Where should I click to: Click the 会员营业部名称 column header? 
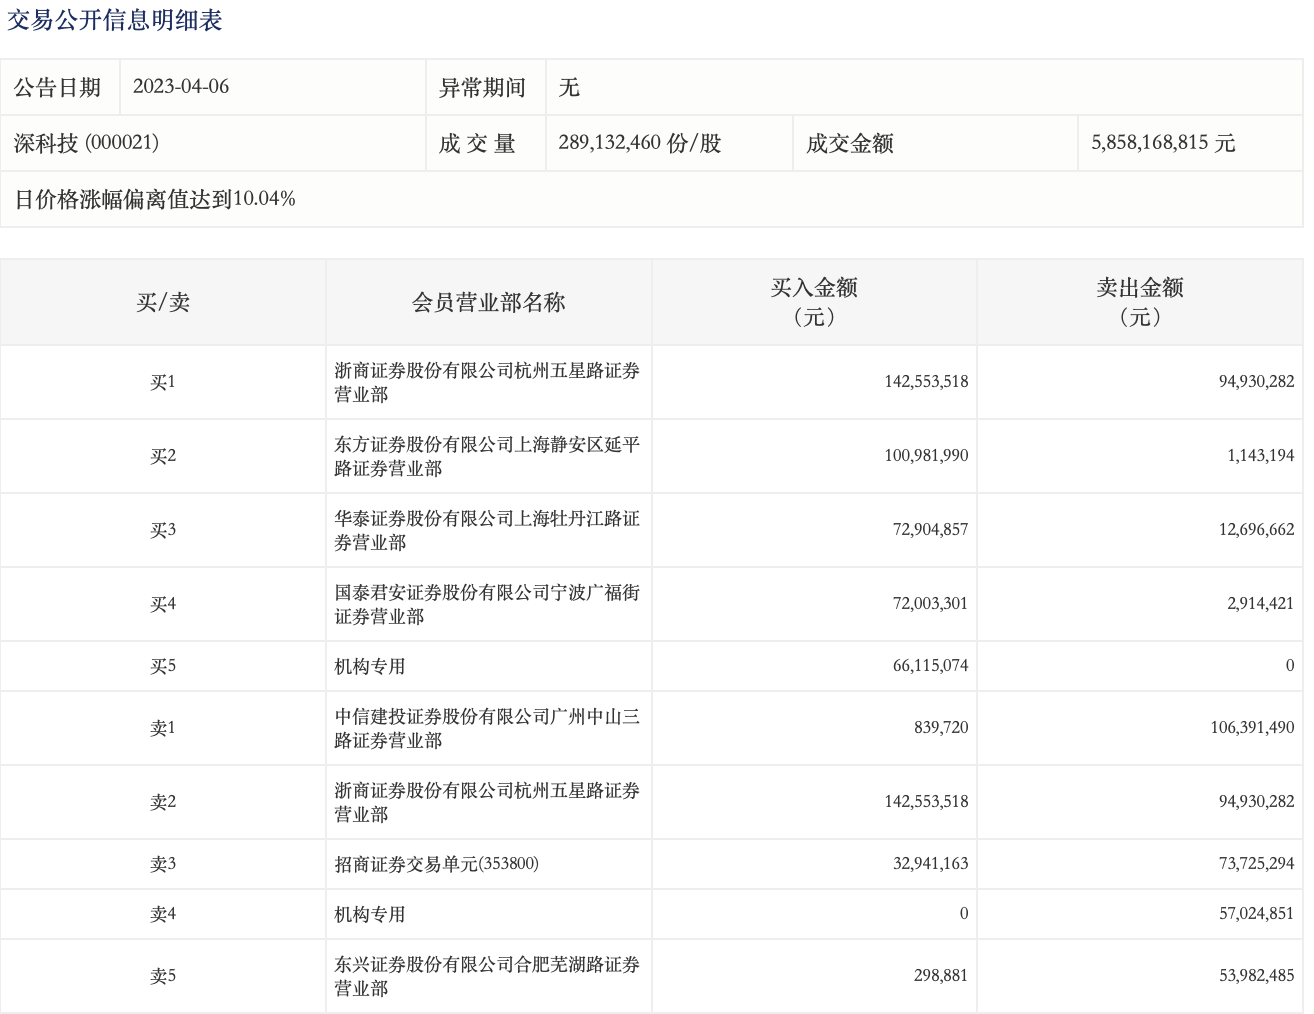coord(488,302)
